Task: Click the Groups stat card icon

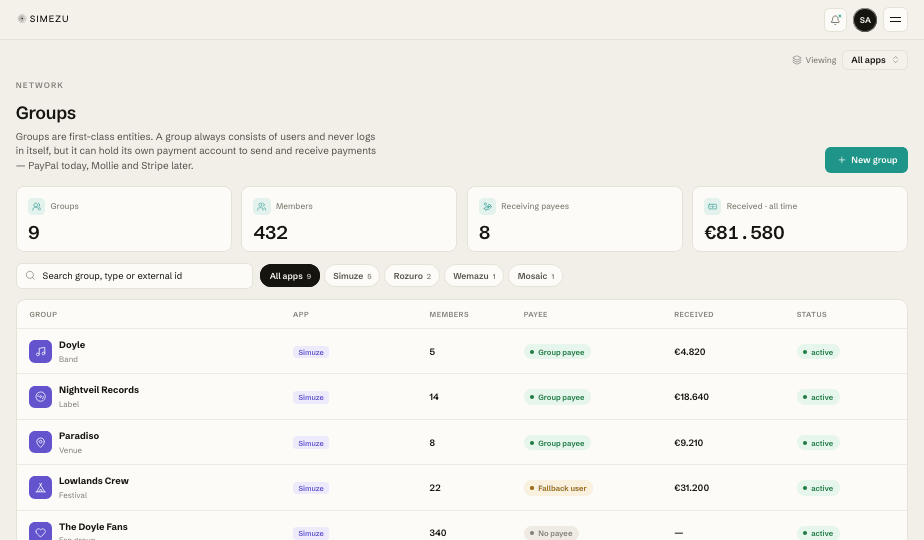Action: (37, 206)
